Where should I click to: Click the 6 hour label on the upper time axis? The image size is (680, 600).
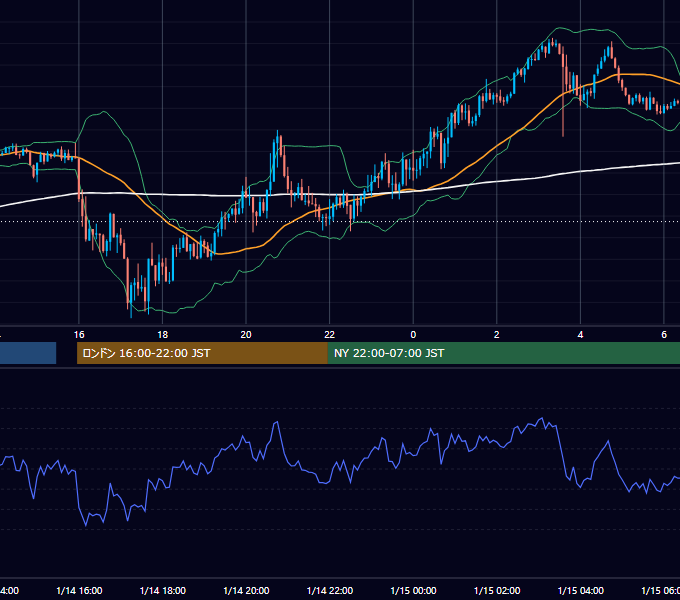coord(664,335)
